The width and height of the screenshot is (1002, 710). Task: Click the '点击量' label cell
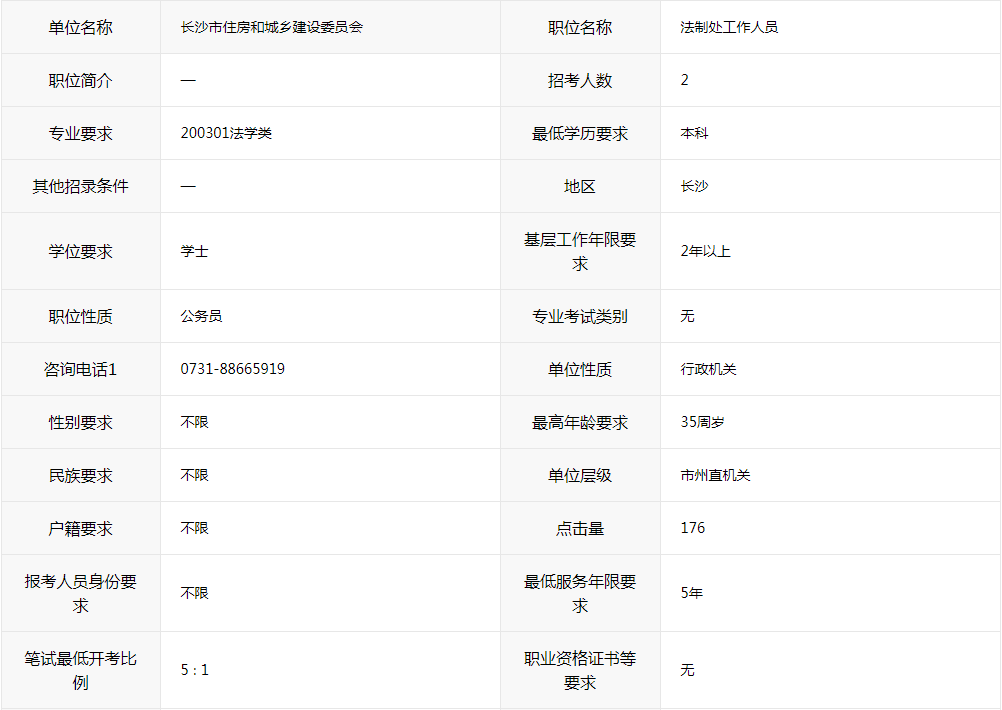580,529
